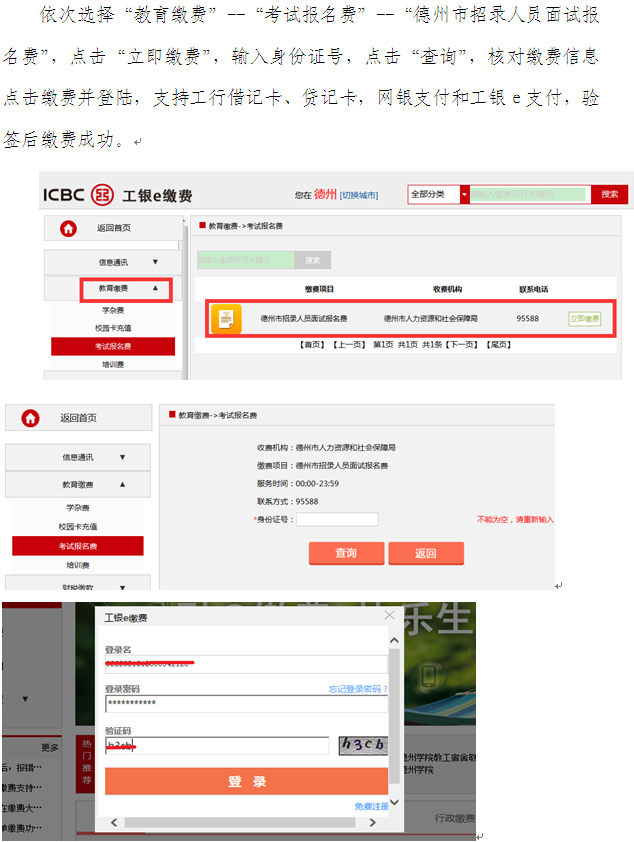Click home icon beside 返回首页 on payment list page

[68, 229]
